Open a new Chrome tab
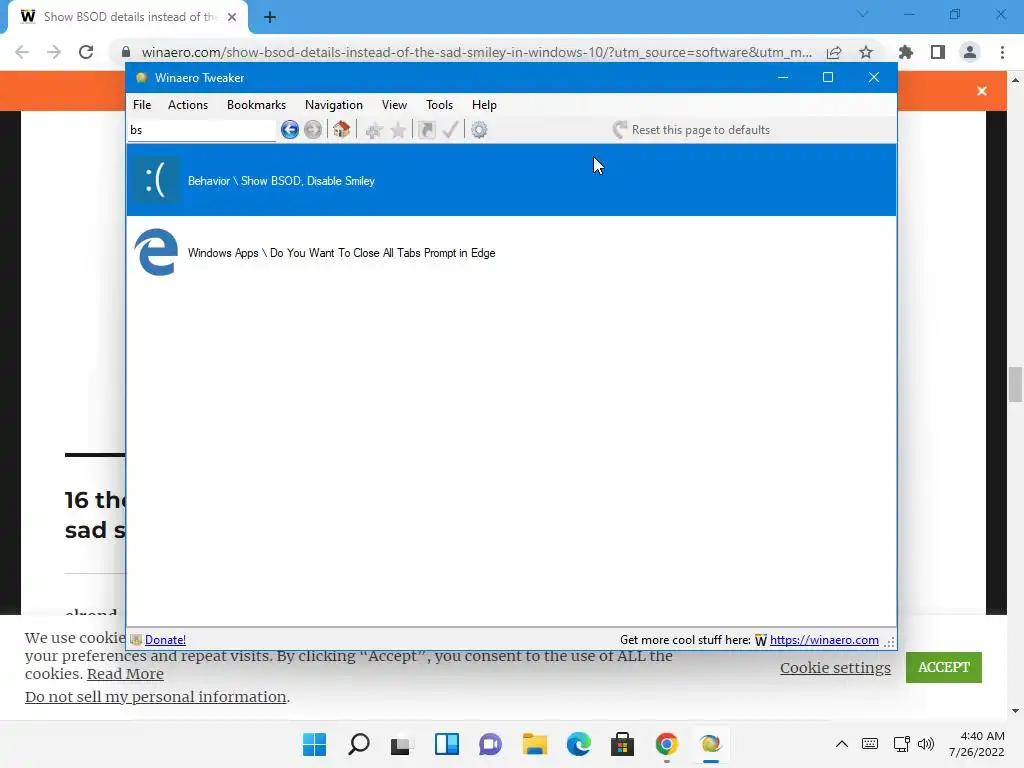The height and width of the screenshot is (768, 1024). click(x=270, y=17)
